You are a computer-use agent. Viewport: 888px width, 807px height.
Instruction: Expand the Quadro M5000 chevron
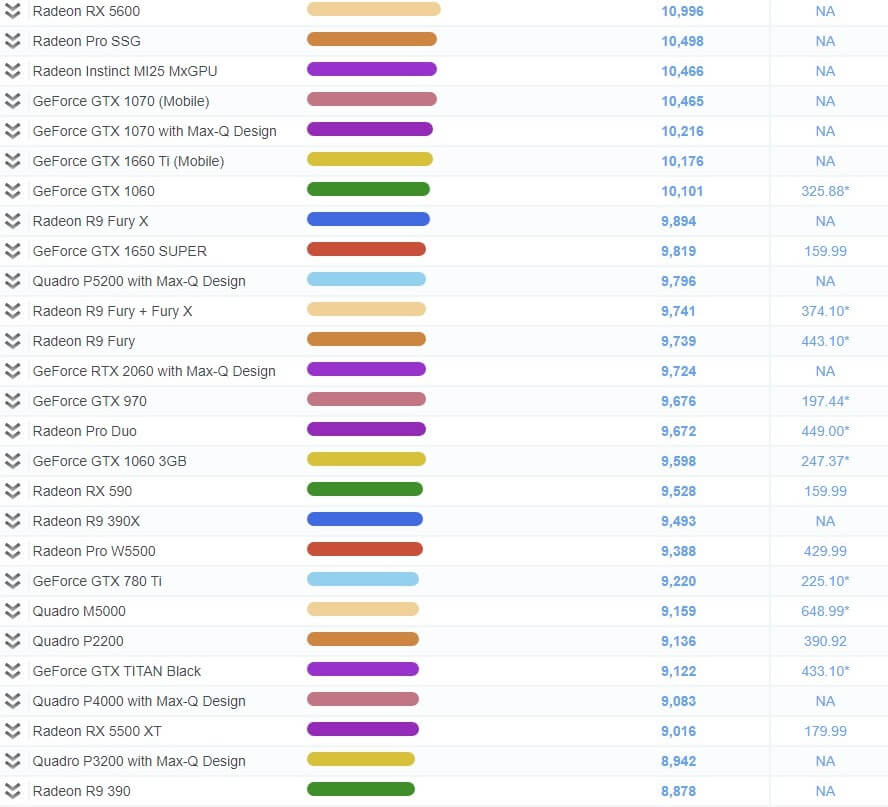[x=12, y=611]
